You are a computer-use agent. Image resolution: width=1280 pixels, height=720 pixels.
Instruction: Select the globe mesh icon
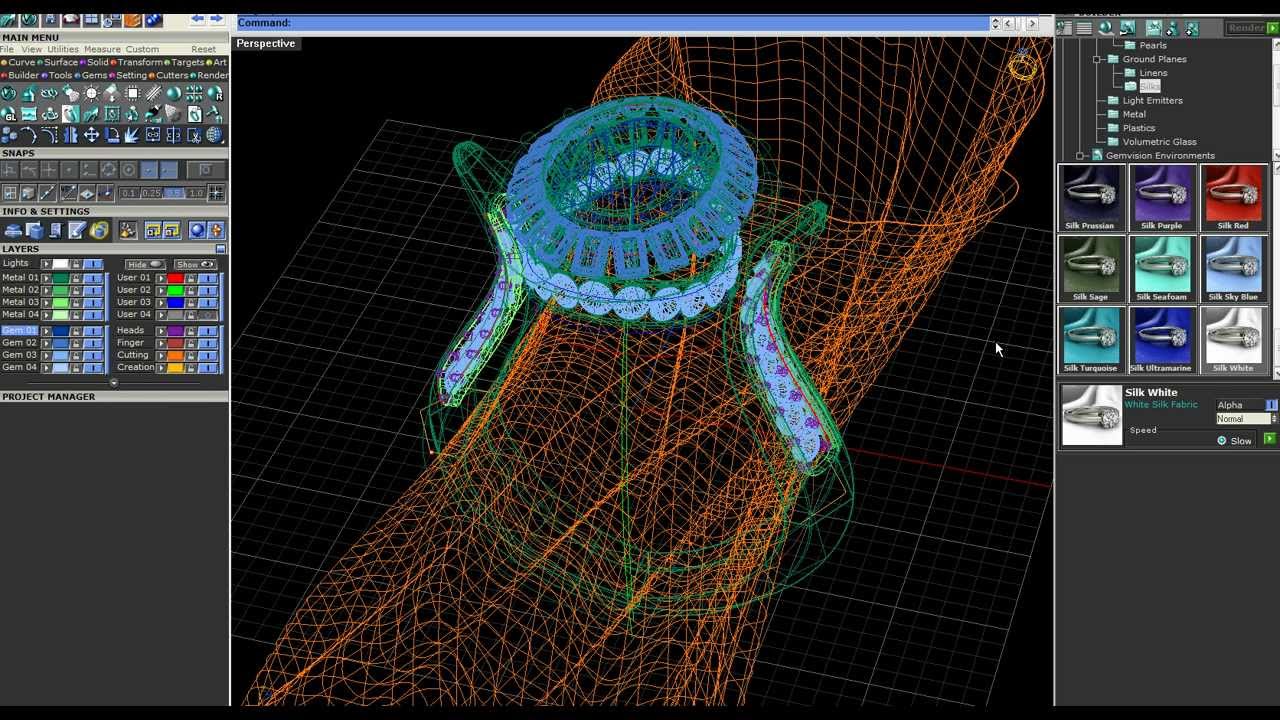pos(214,134)
